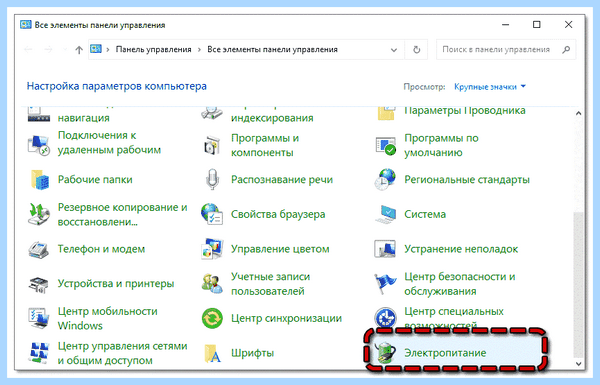Open Программы по умолчанию link text
This screenshot has width=600, height=385.
[441, 145]
